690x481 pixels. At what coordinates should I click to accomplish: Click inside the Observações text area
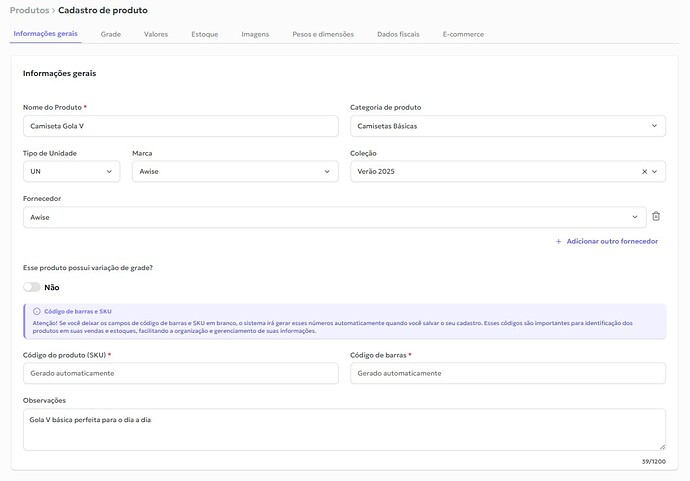(x=344, y=430)
